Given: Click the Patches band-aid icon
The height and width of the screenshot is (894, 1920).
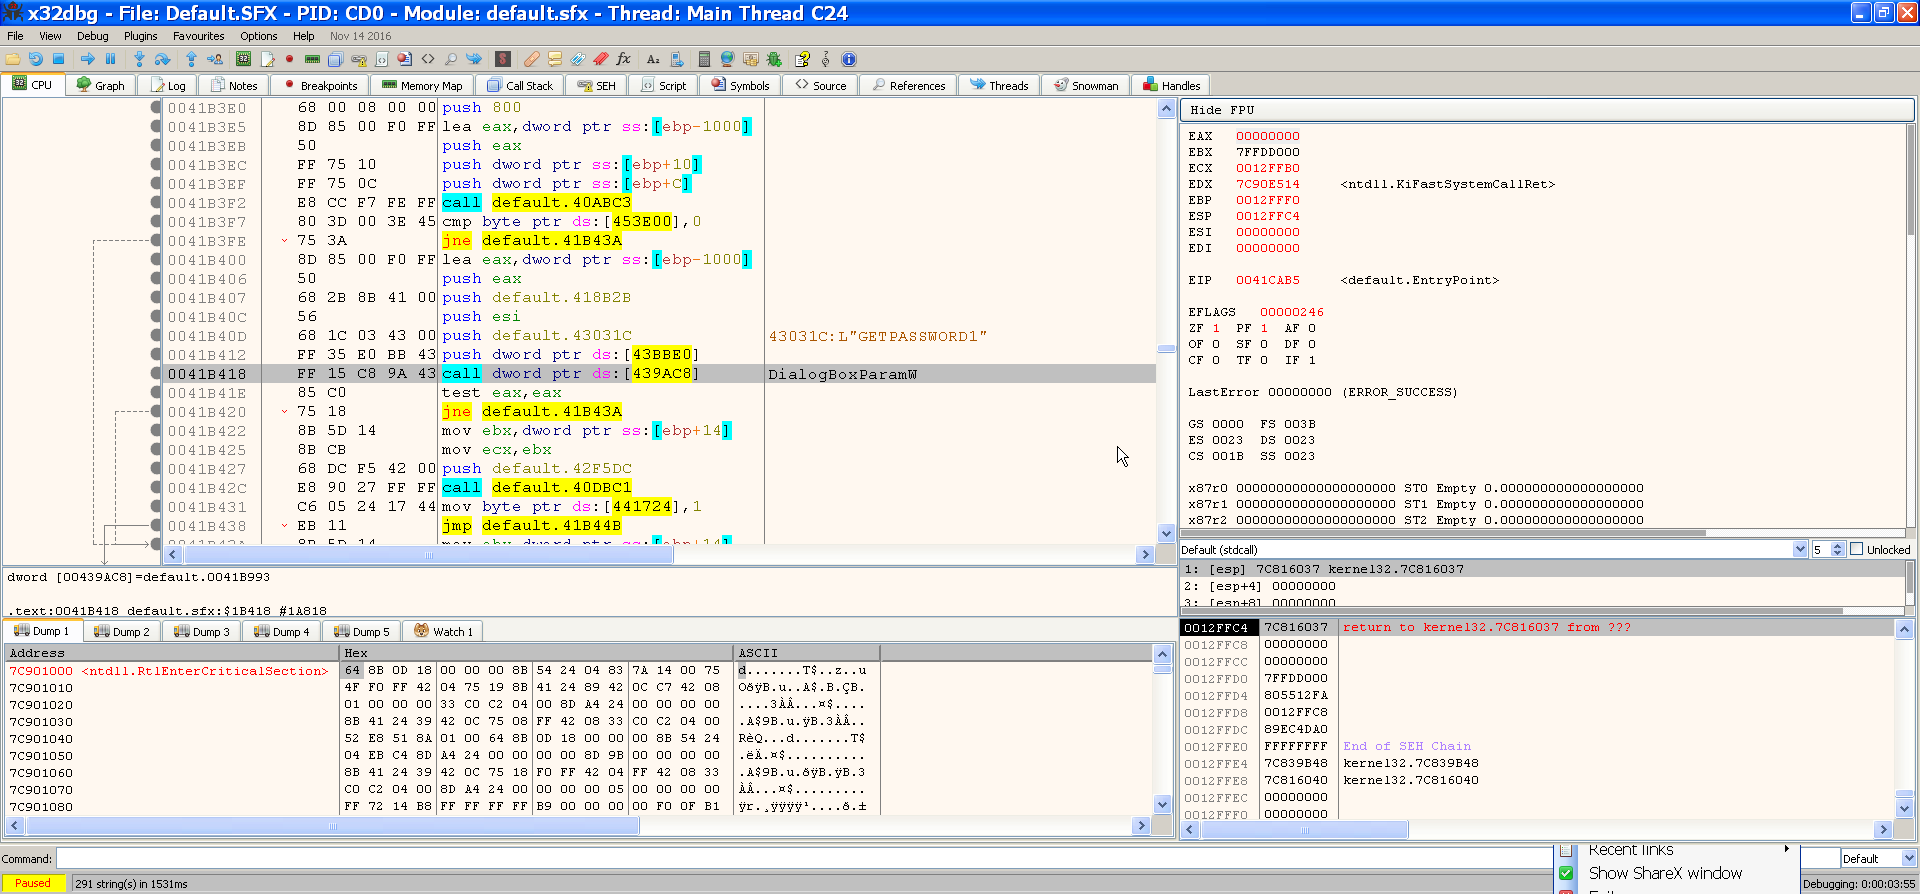Looking at the screenshot, I should click(x=532, y=59).
